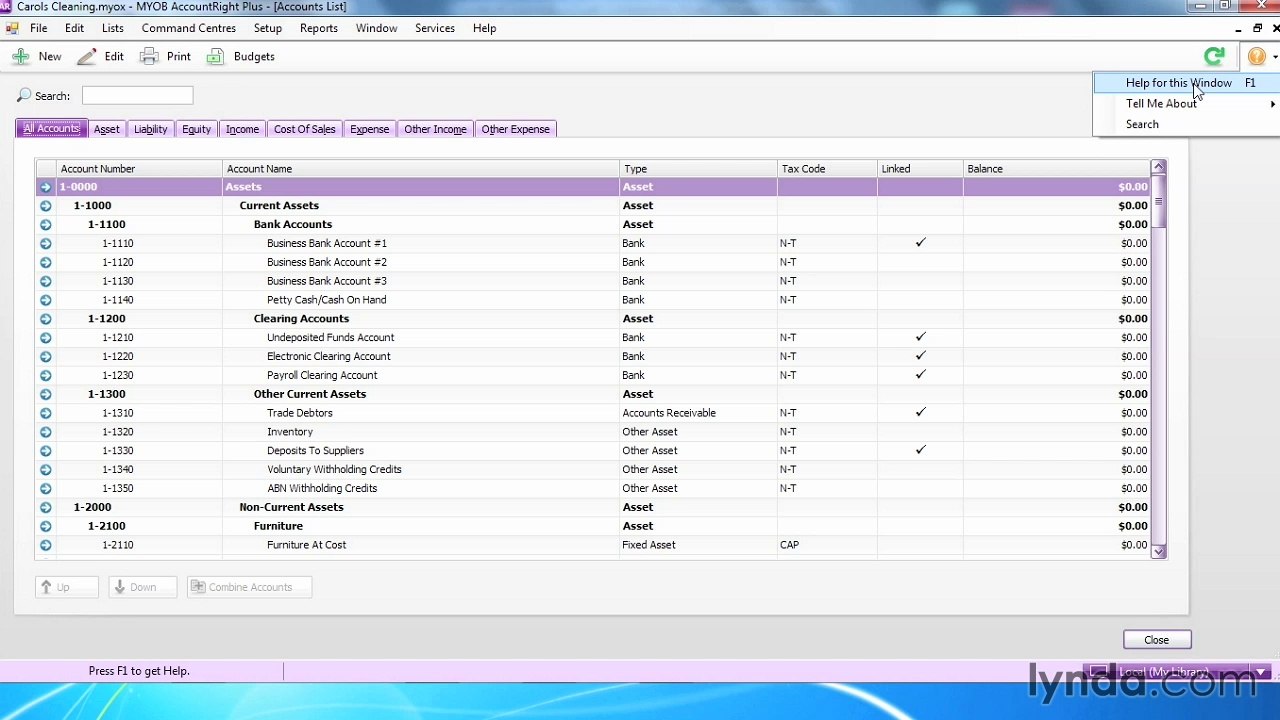Click the Balance column header
The image size is (1280, 720).
click(x=1057, y=169)
